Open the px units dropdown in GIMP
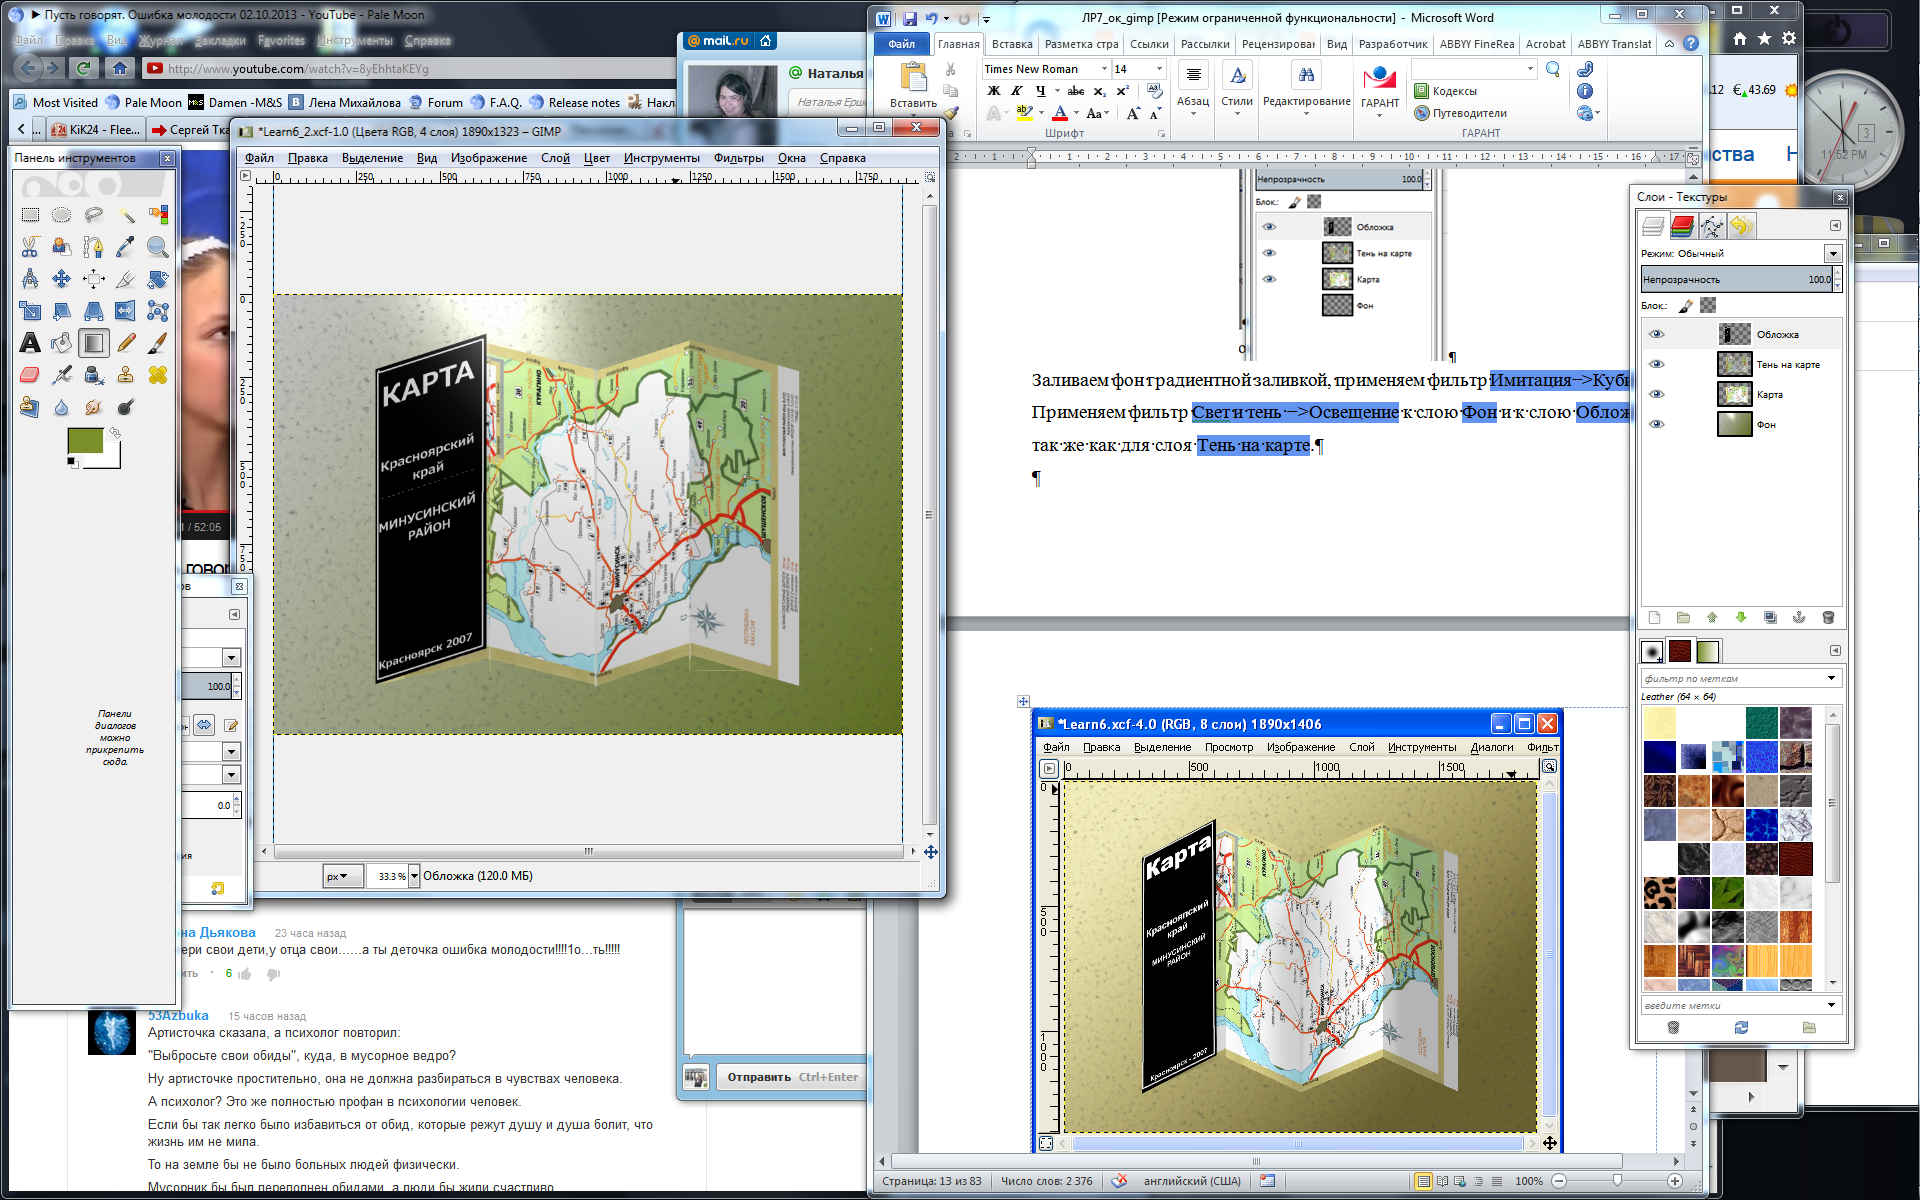The width and height of the screenshot is (1920, 1200). 342,876
